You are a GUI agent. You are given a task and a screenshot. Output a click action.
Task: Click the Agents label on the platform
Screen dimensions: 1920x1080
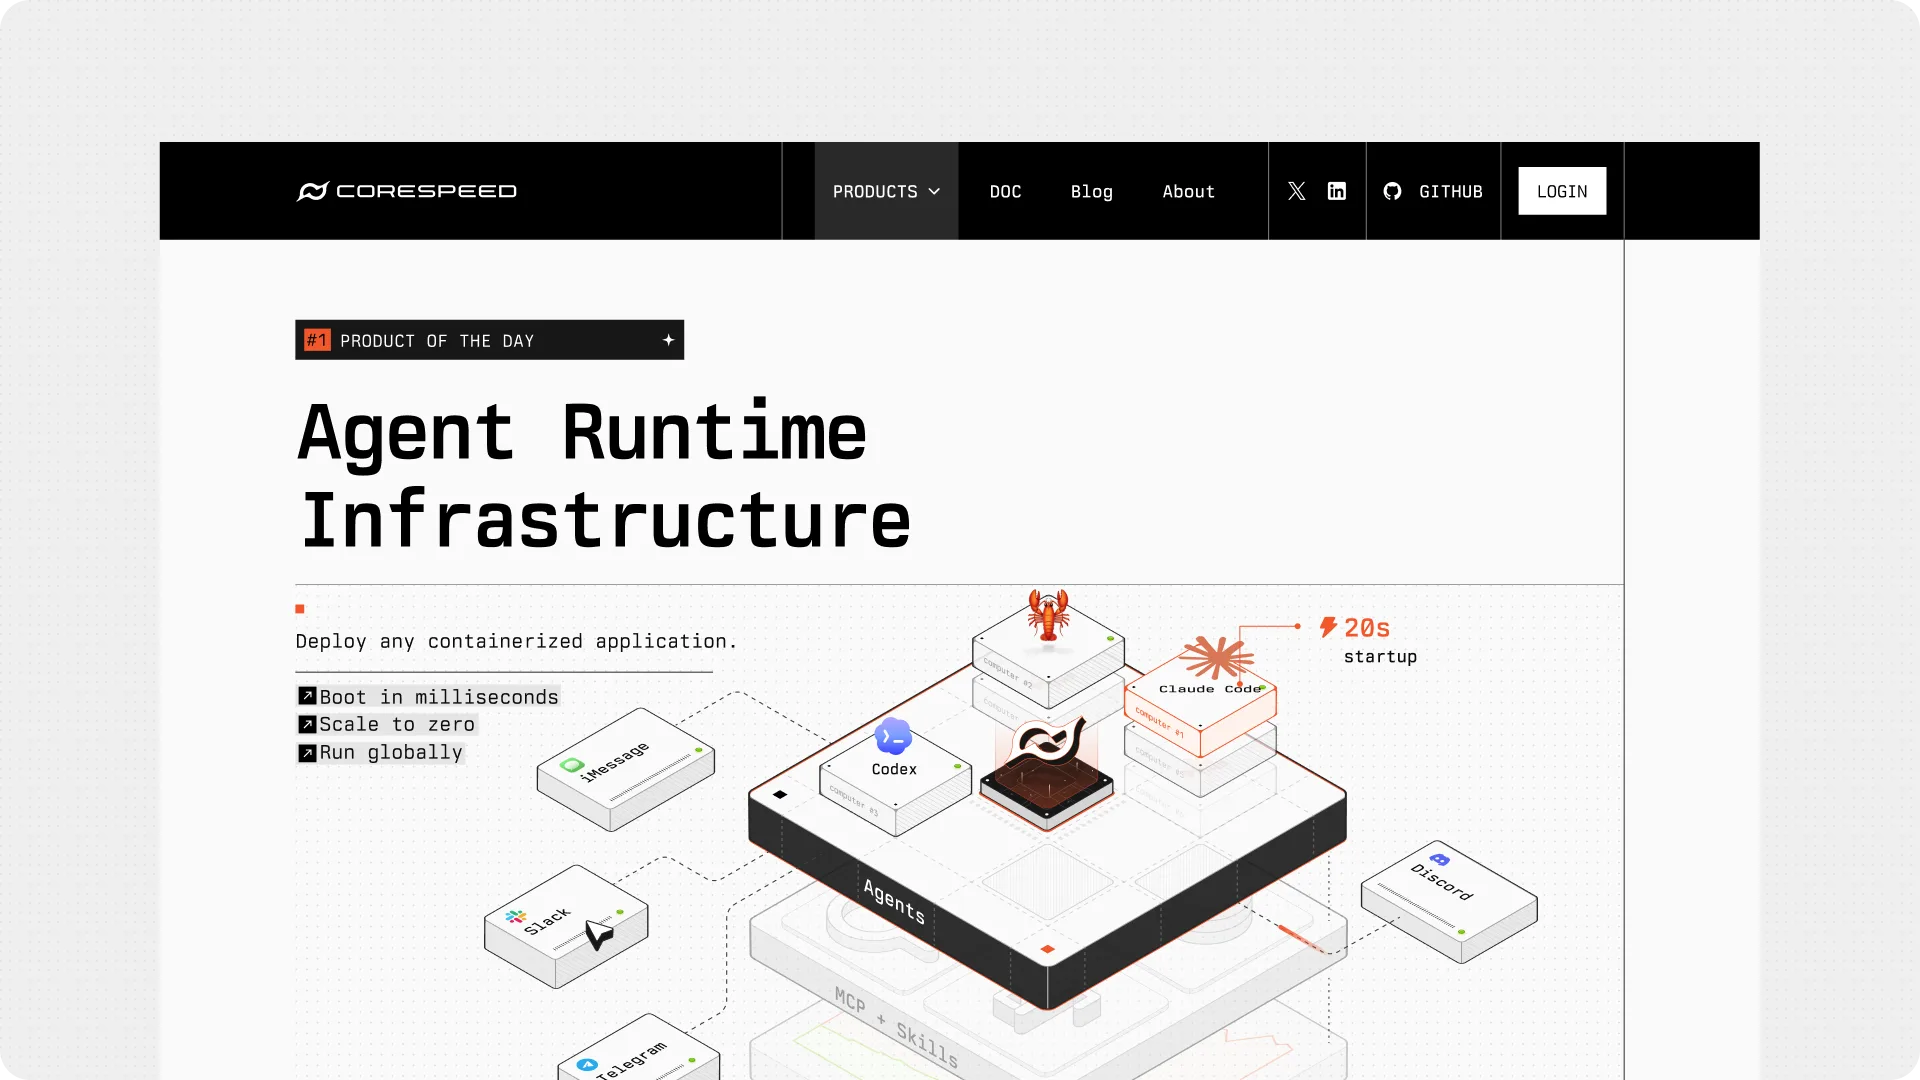point(894,901)
